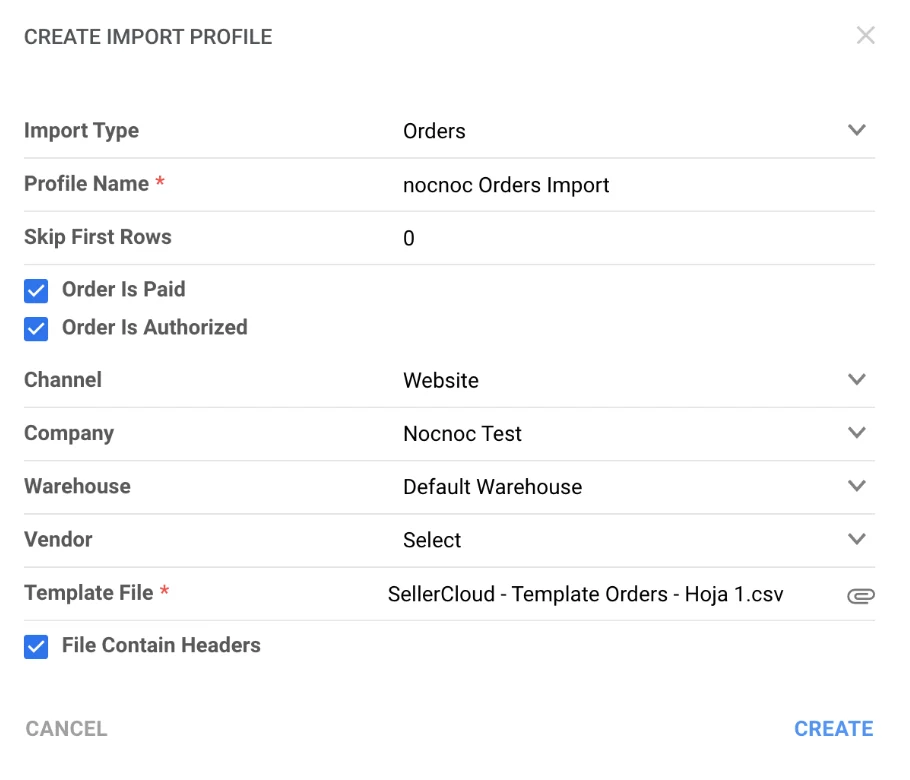Viewport: 910px width, 780px height.
Task: Expand the Warehouse dropdown
Action: [x=638, y=486]
